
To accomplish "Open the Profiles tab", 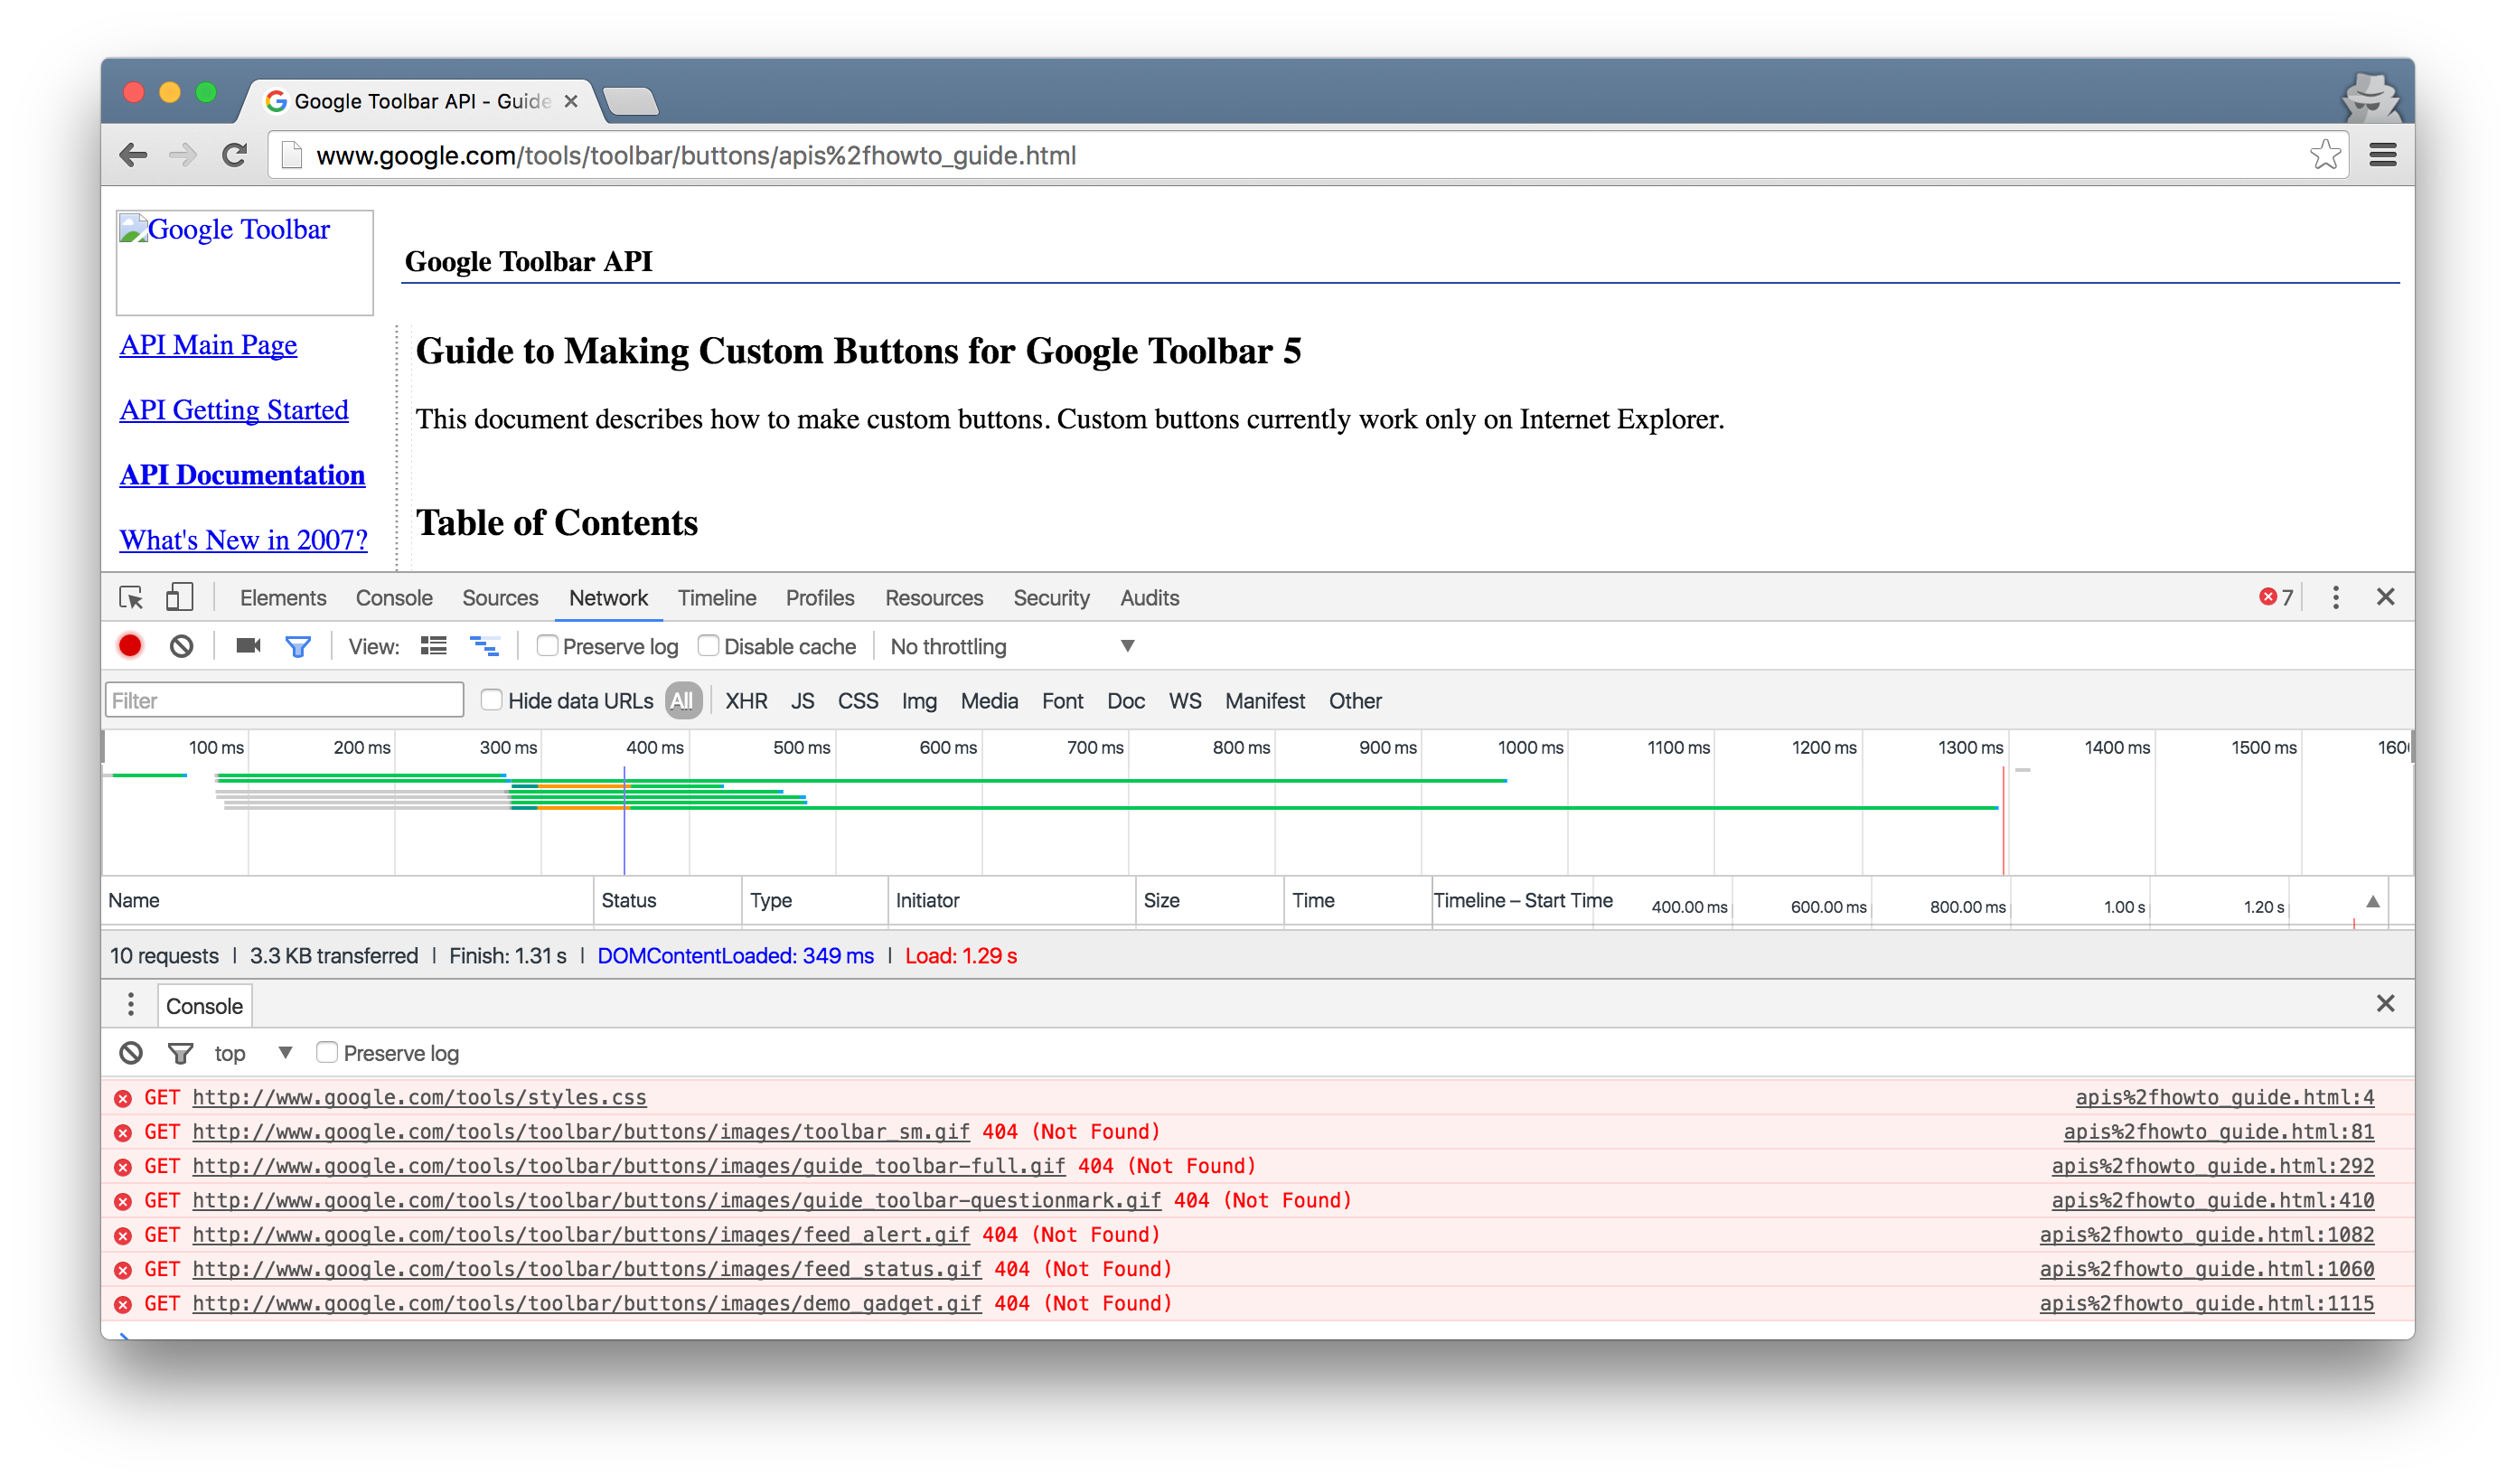I will (820, 598).
